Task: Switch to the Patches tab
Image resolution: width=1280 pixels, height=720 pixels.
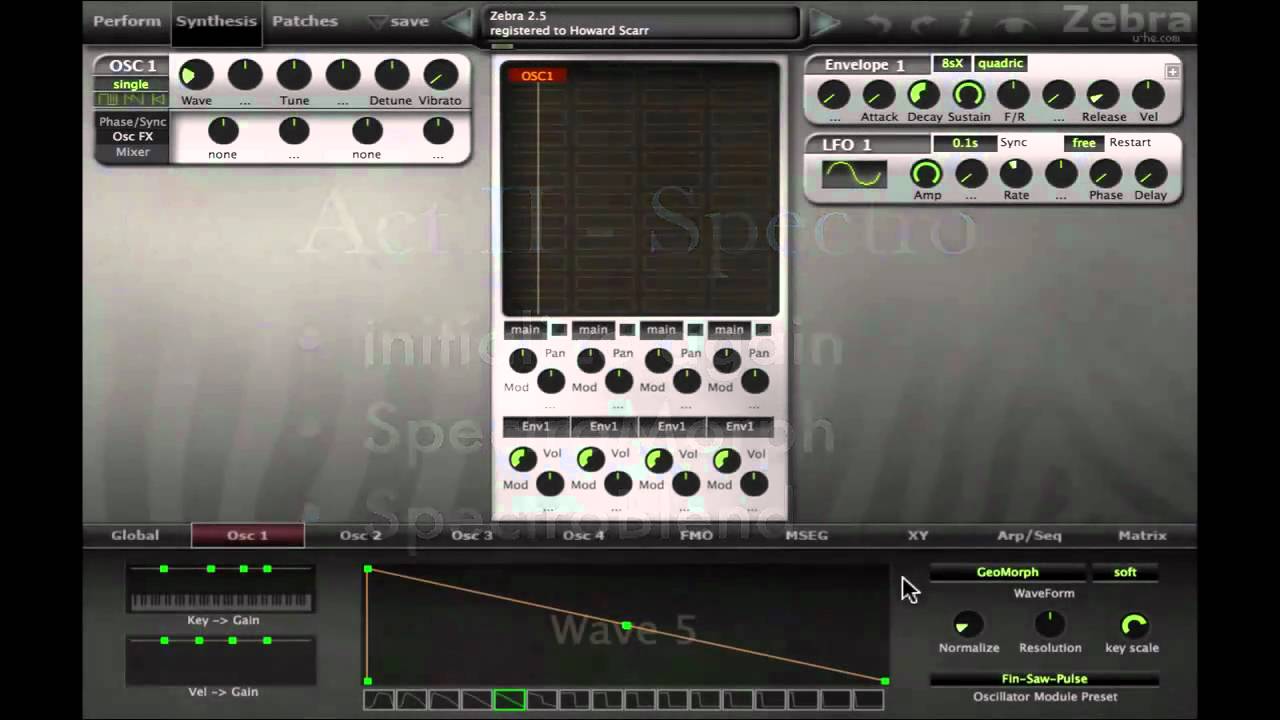Action: (x=304, y=21)
